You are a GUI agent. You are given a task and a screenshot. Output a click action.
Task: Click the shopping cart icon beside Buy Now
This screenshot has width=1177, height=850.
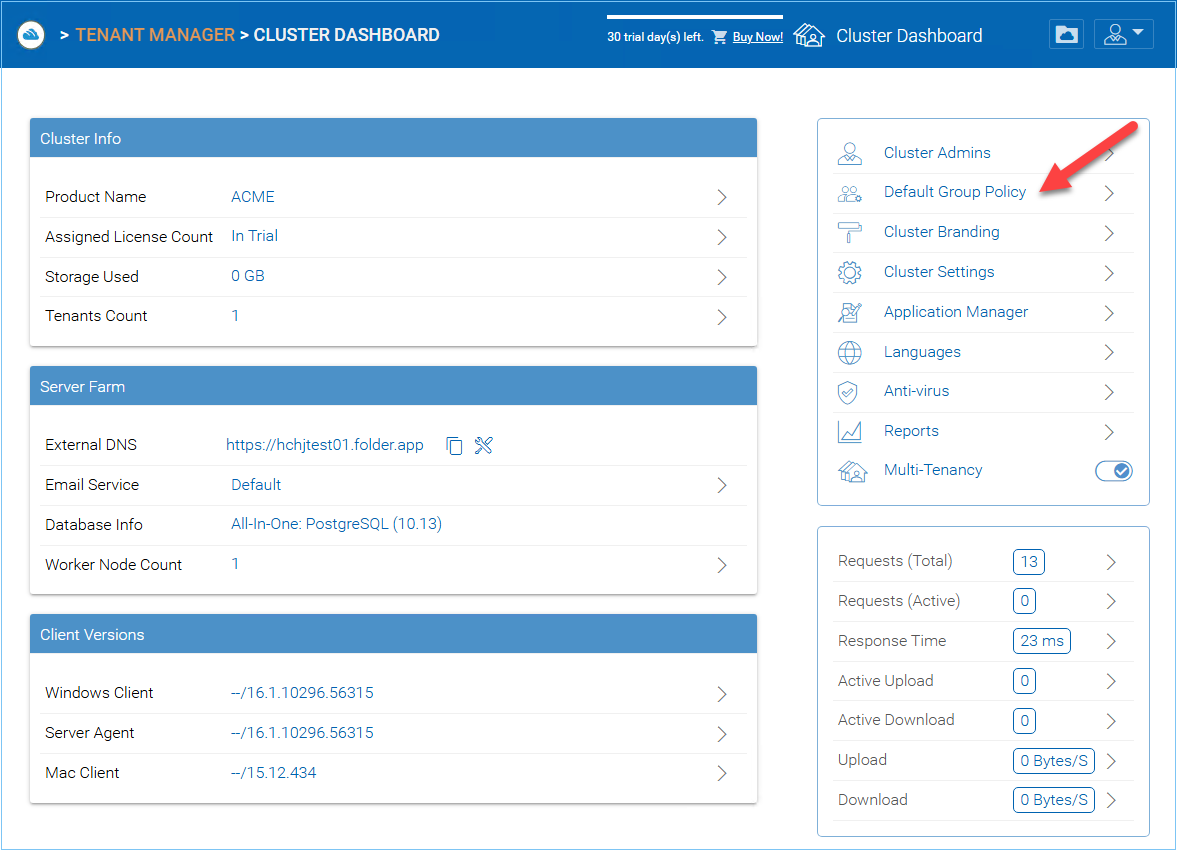coord(719,37)
